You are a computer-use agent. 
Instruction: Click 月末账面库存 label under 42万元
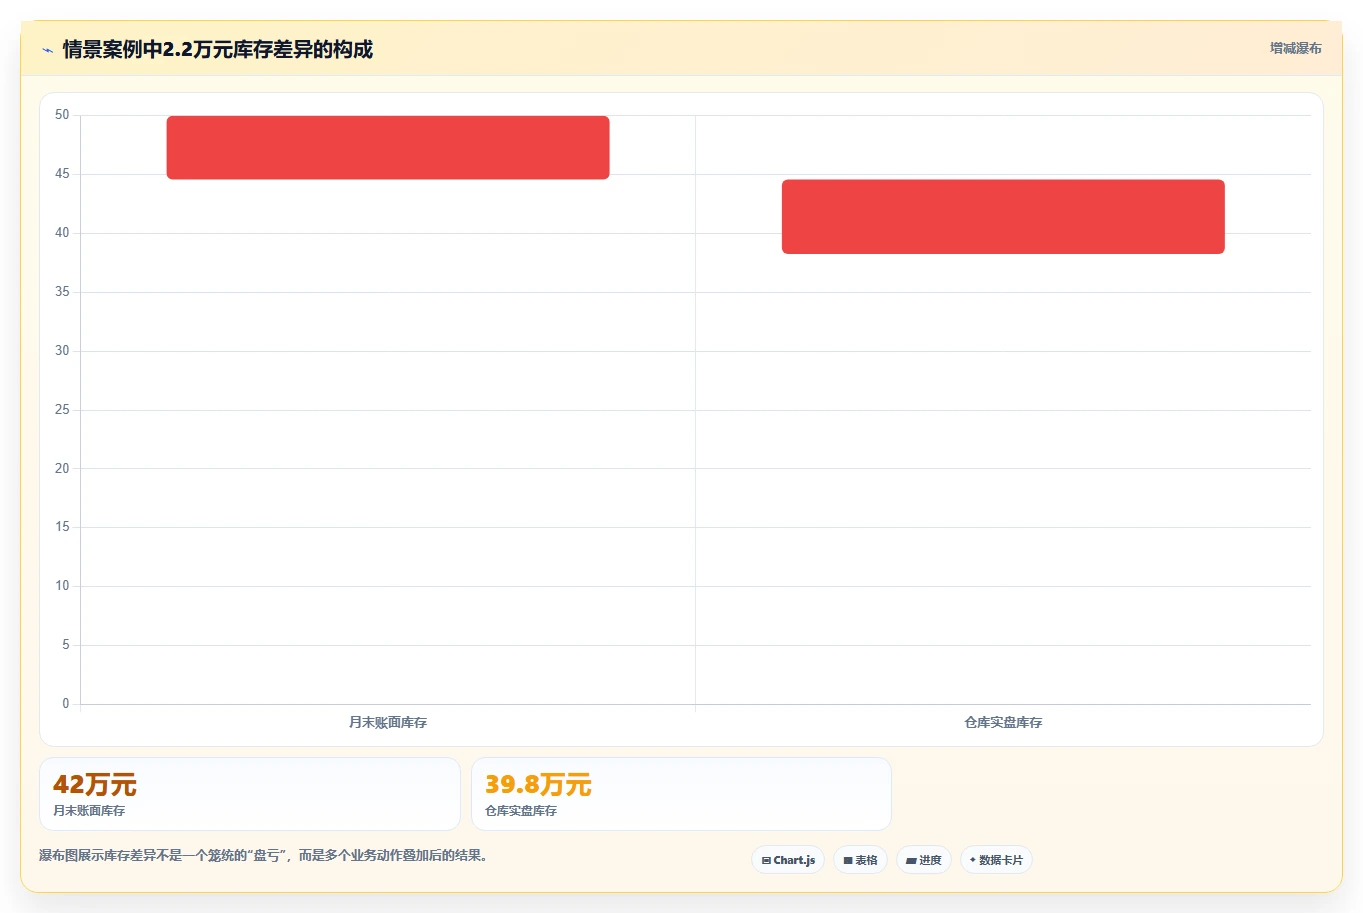pyautogui.click(x=89, y=811)
